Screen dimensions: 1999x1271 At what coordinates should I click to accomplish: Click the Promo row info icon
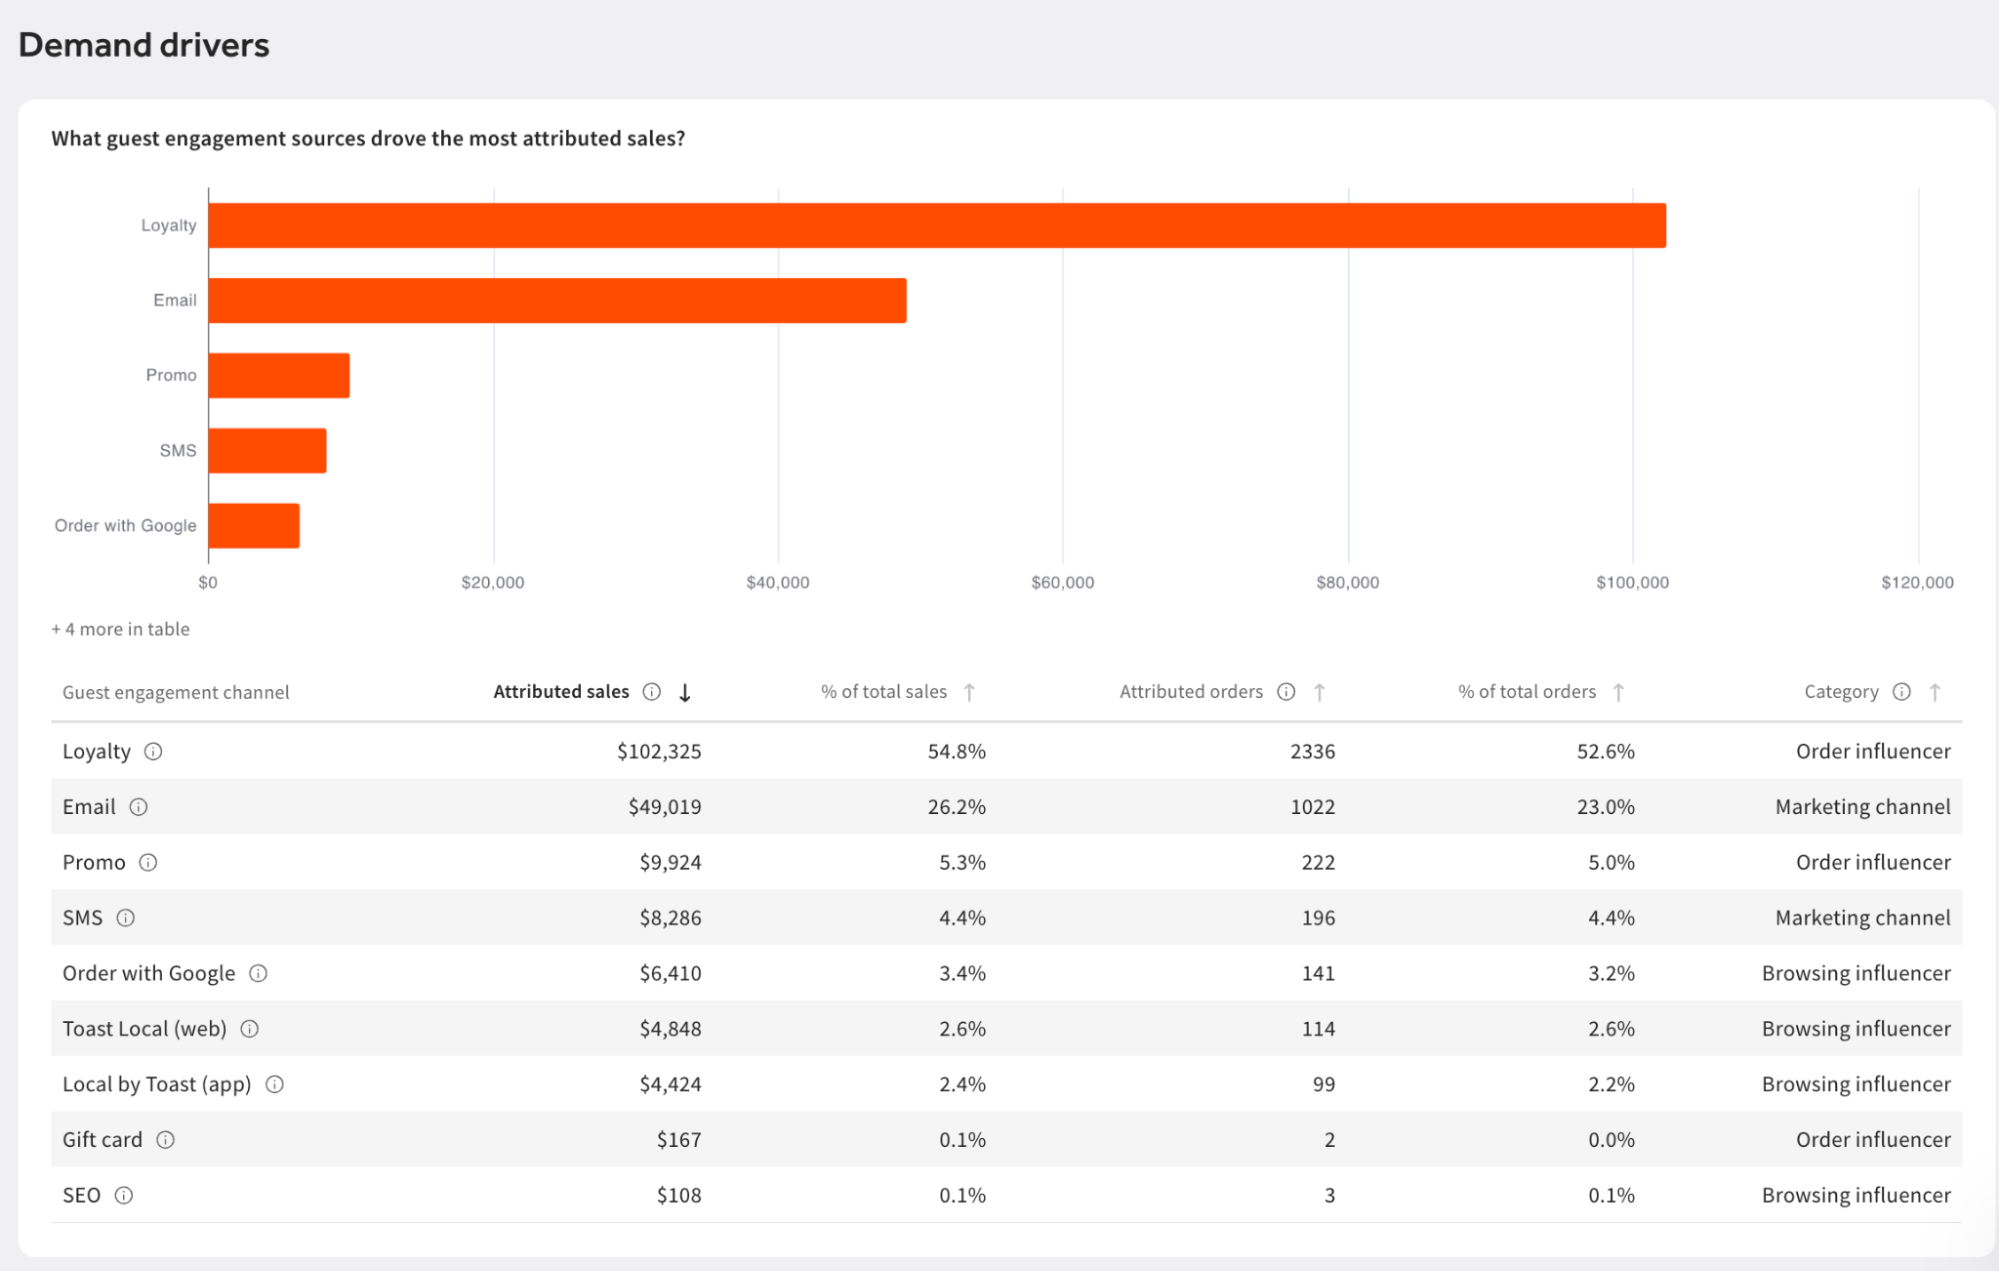tap(148, 863)
